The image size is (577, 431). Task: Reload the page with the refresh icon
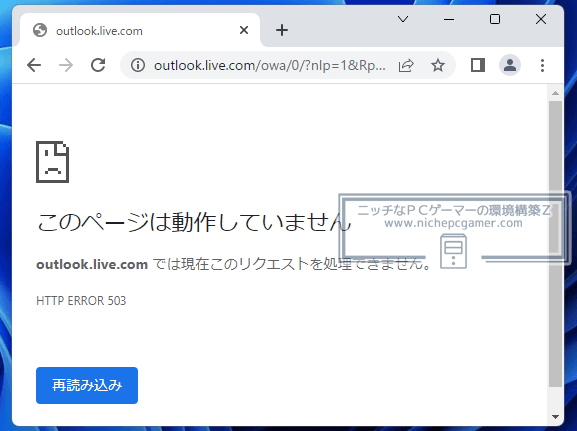click(x=98, y=65)
